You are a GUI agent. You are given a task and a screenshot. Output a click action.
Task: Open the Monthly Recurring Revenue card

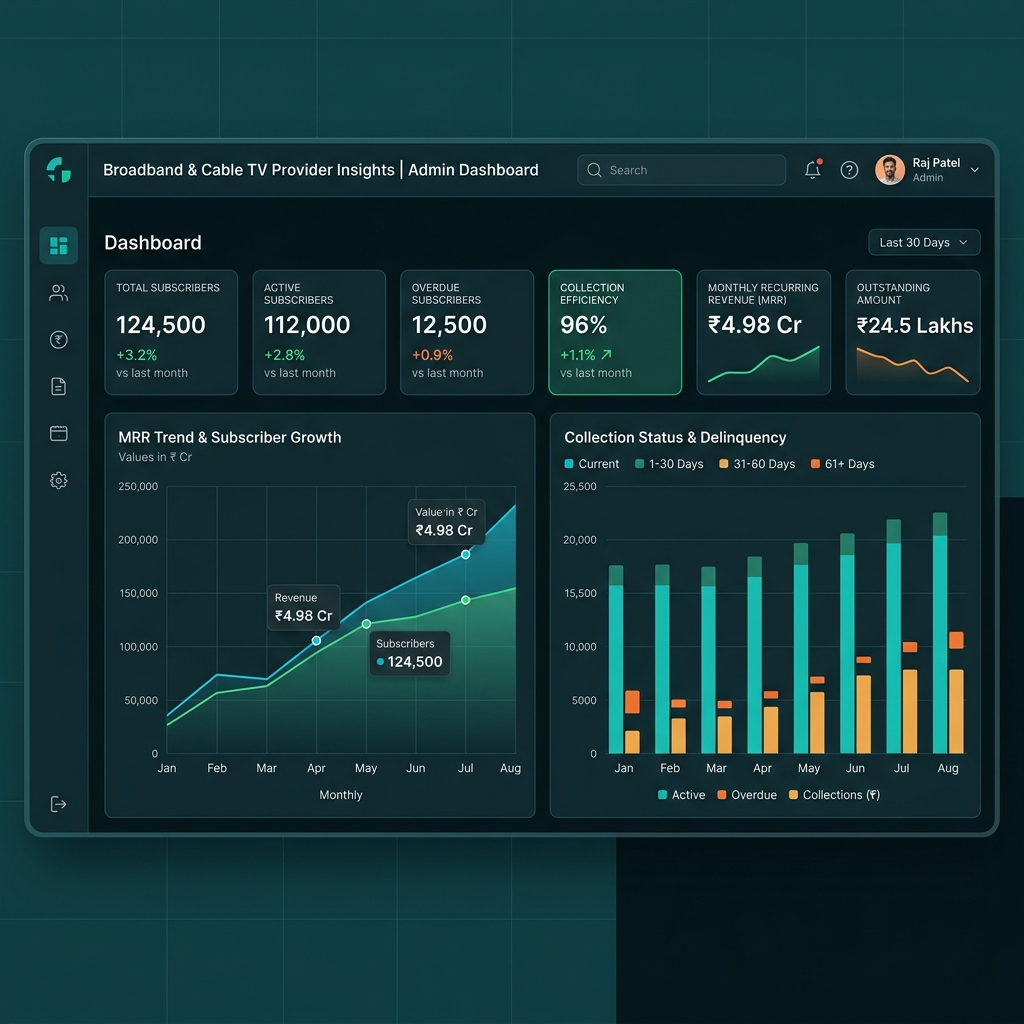coord(763,332)
